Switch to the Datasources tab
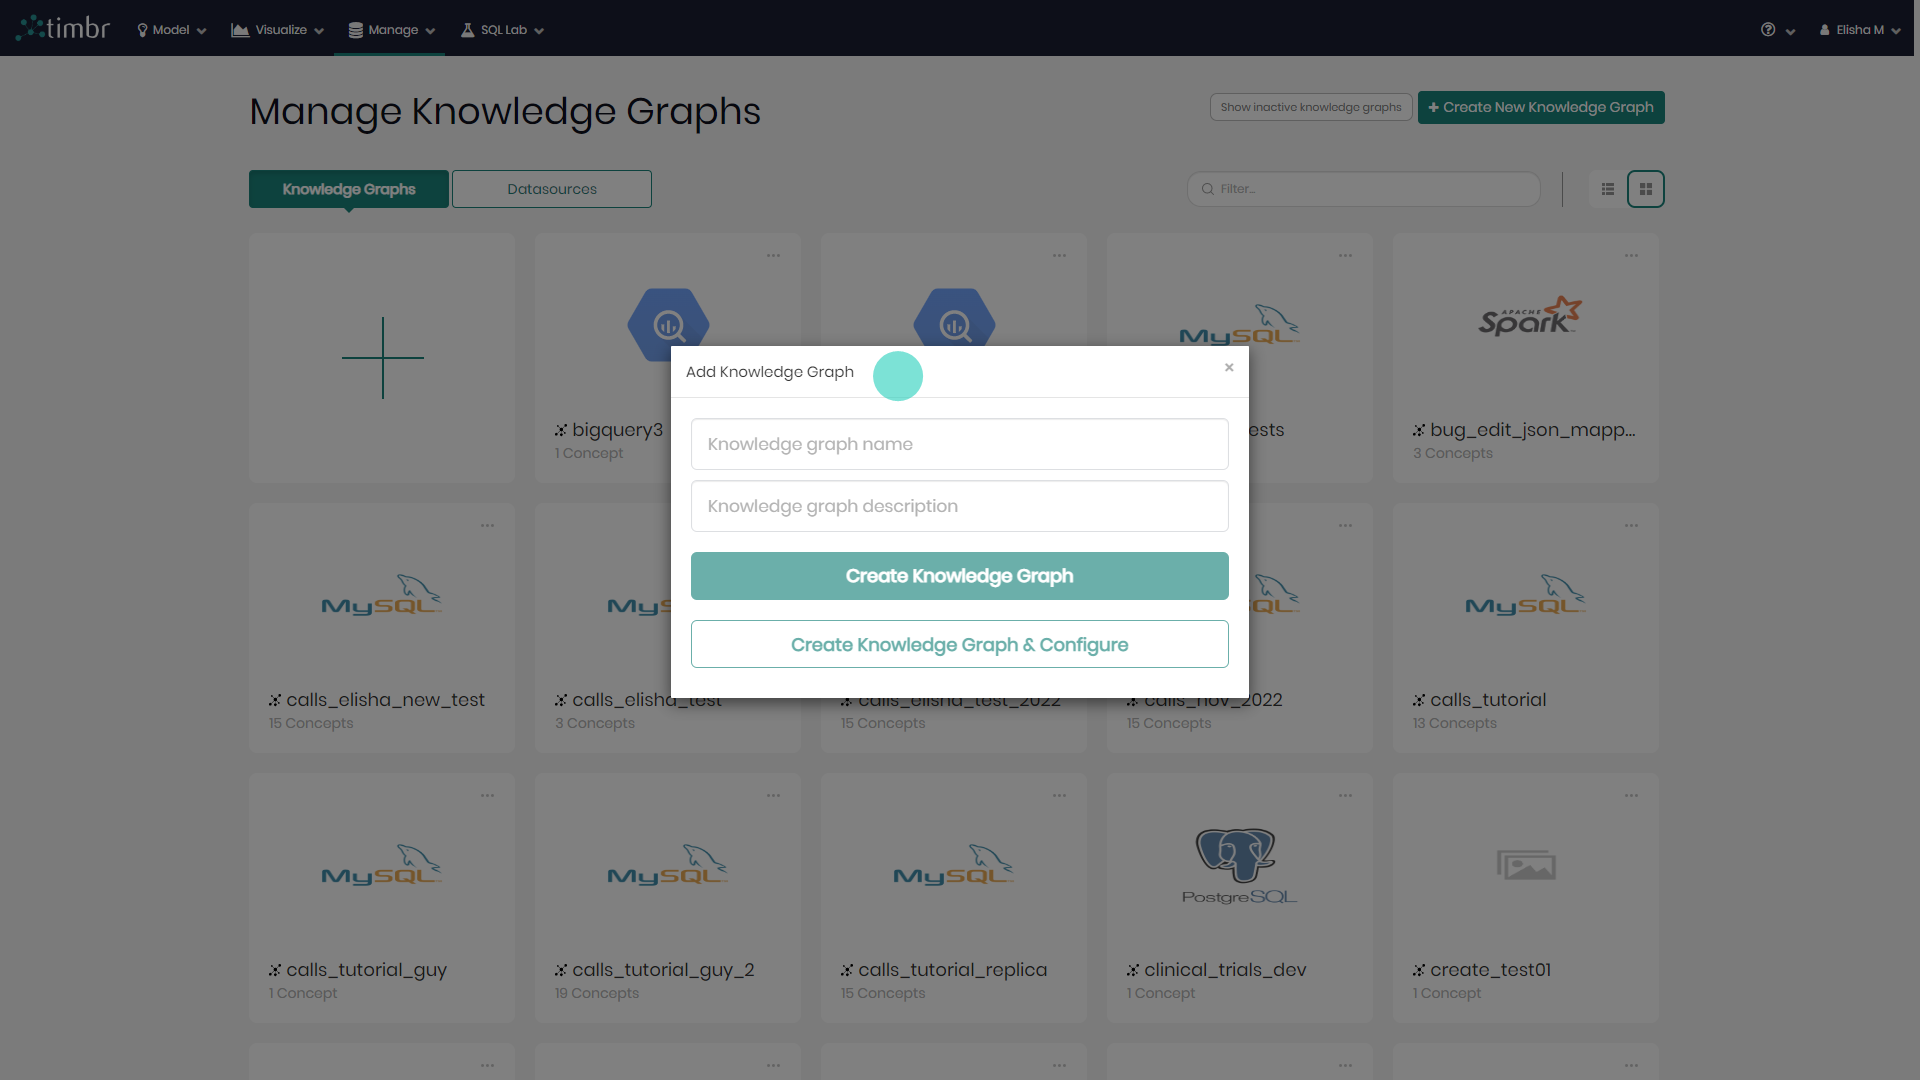The width and height of the screenshot is (1920, 1080). click(551, 189)
